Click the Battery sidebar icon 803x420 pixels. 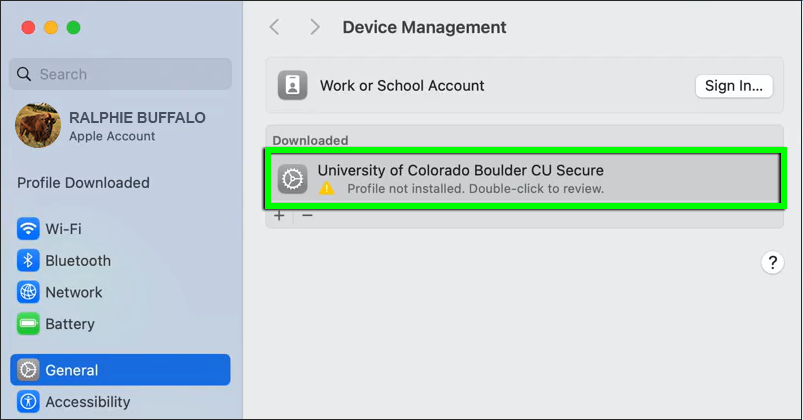click(28, 324)
